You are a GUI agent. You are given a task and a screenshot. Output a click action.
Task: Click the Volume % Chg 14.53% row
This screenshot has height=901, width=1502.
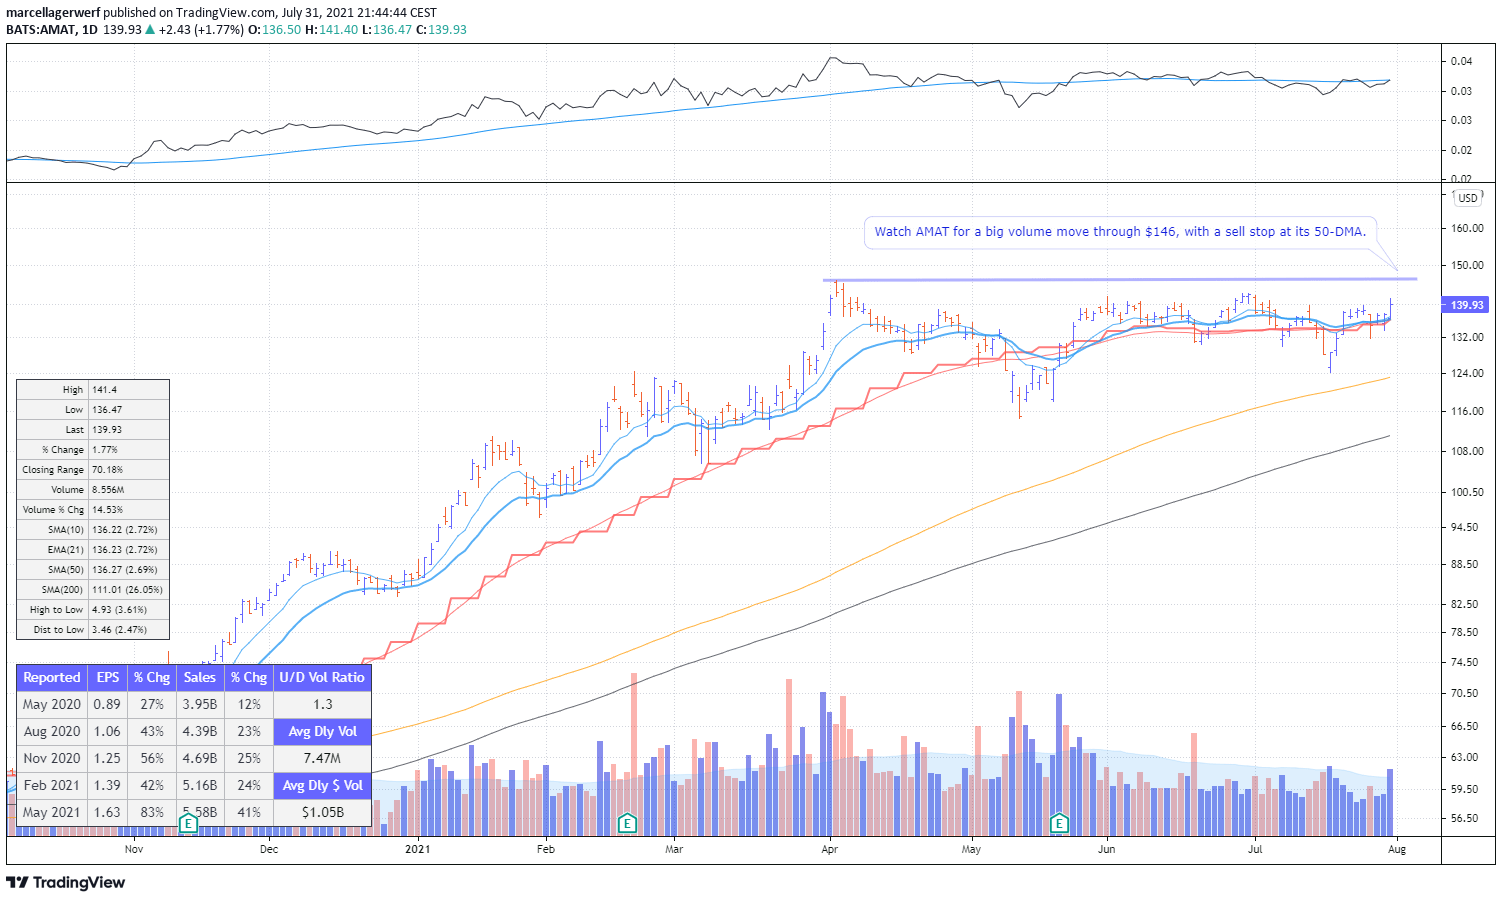pos(93,510)
